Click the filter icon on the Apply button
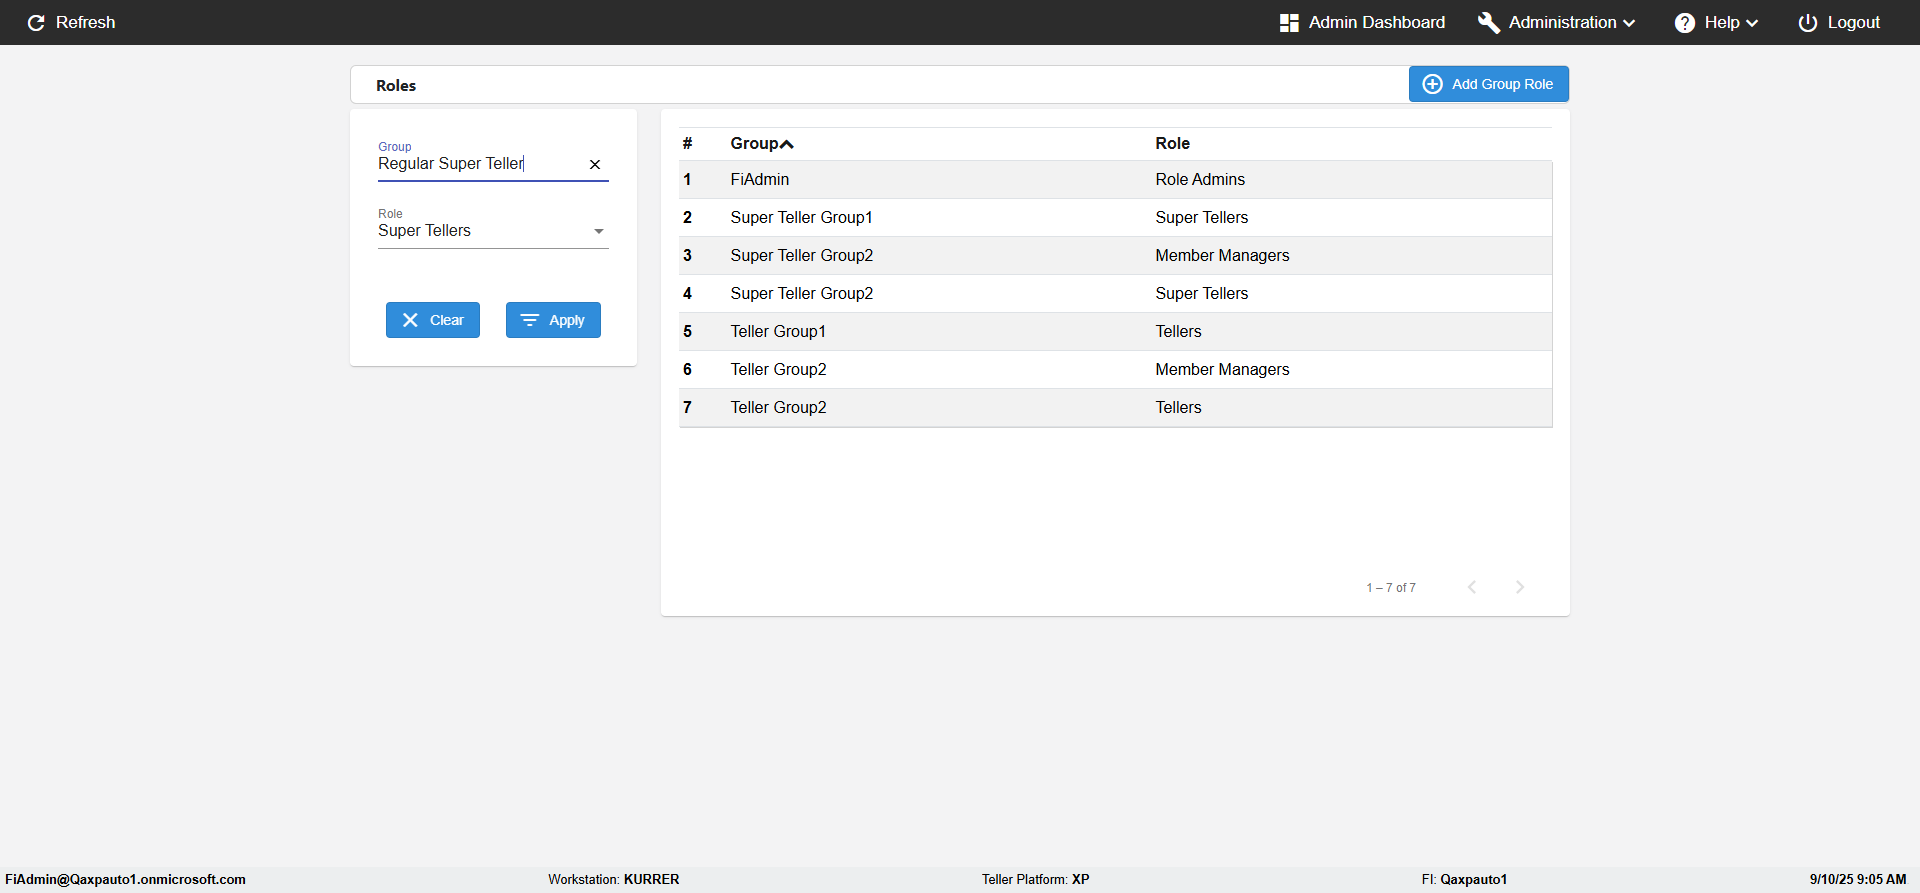The height and width of the screenshot is (893, 1920). tap(530, 320)
